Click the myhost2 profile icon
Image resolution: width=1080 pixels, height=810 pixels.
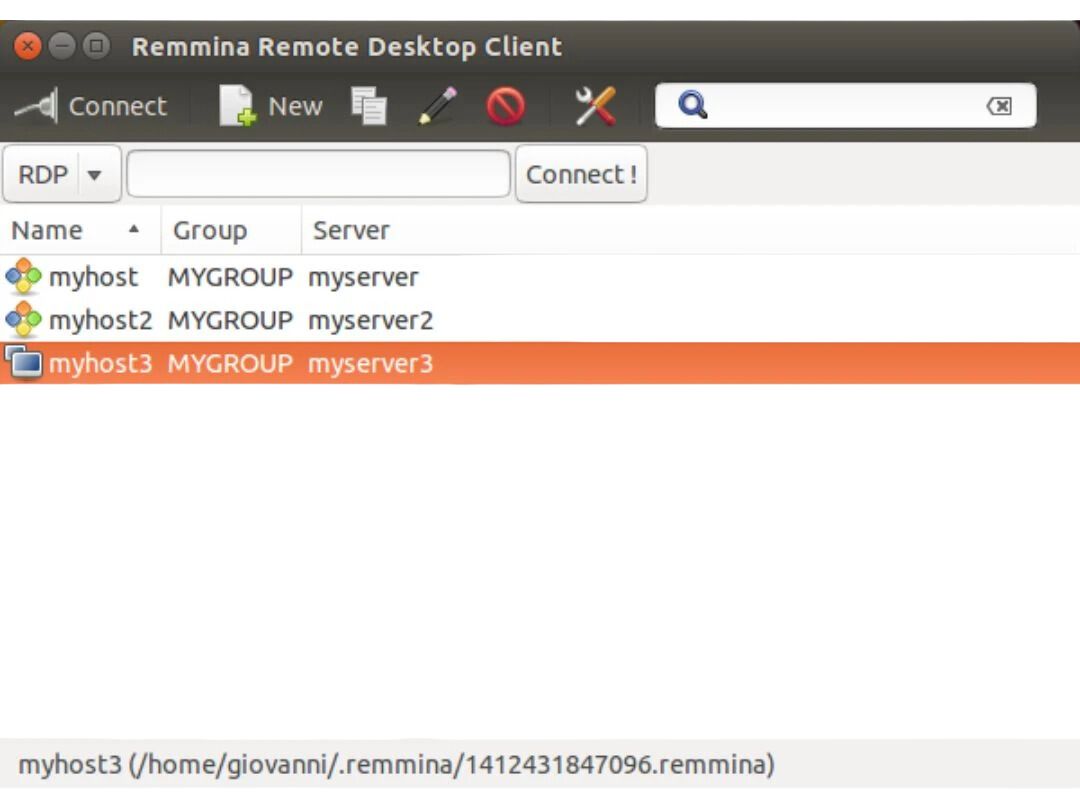23,320
